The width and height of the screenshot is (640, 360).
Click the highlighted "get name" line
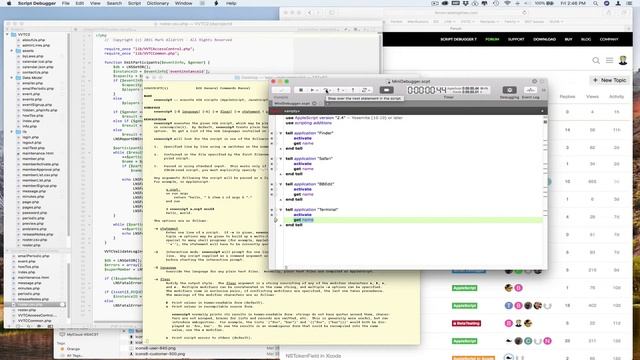[x=413, y=220]
